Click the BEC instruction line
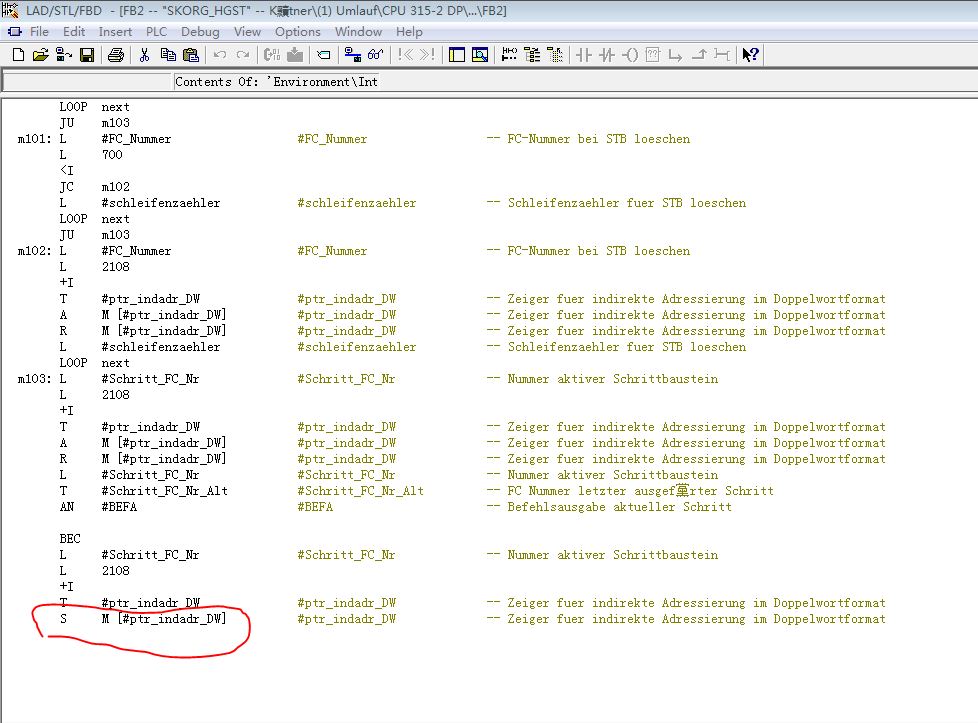This screenshot has width=978, height=723. [70, 539]
